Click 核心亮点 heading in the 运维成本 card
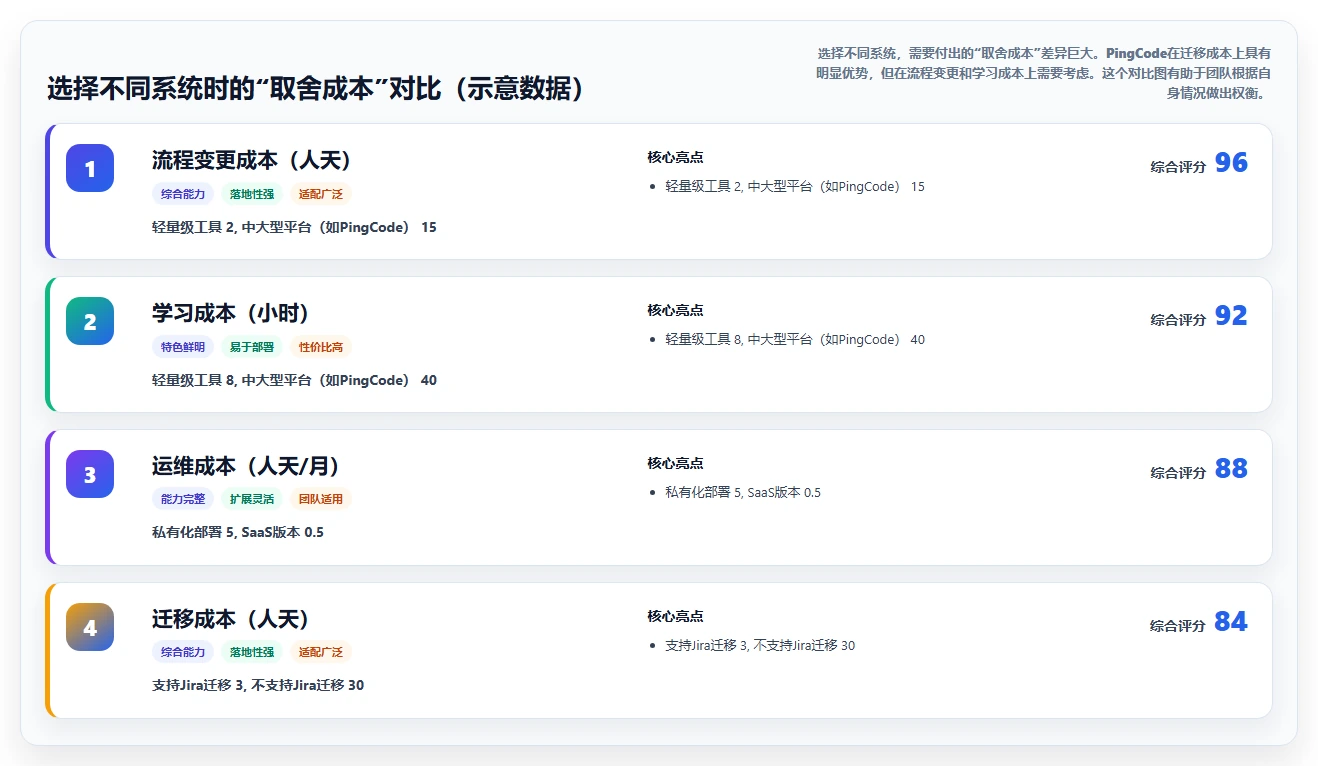This screenshot has height=766, width=1318. [x=675, y=463]
